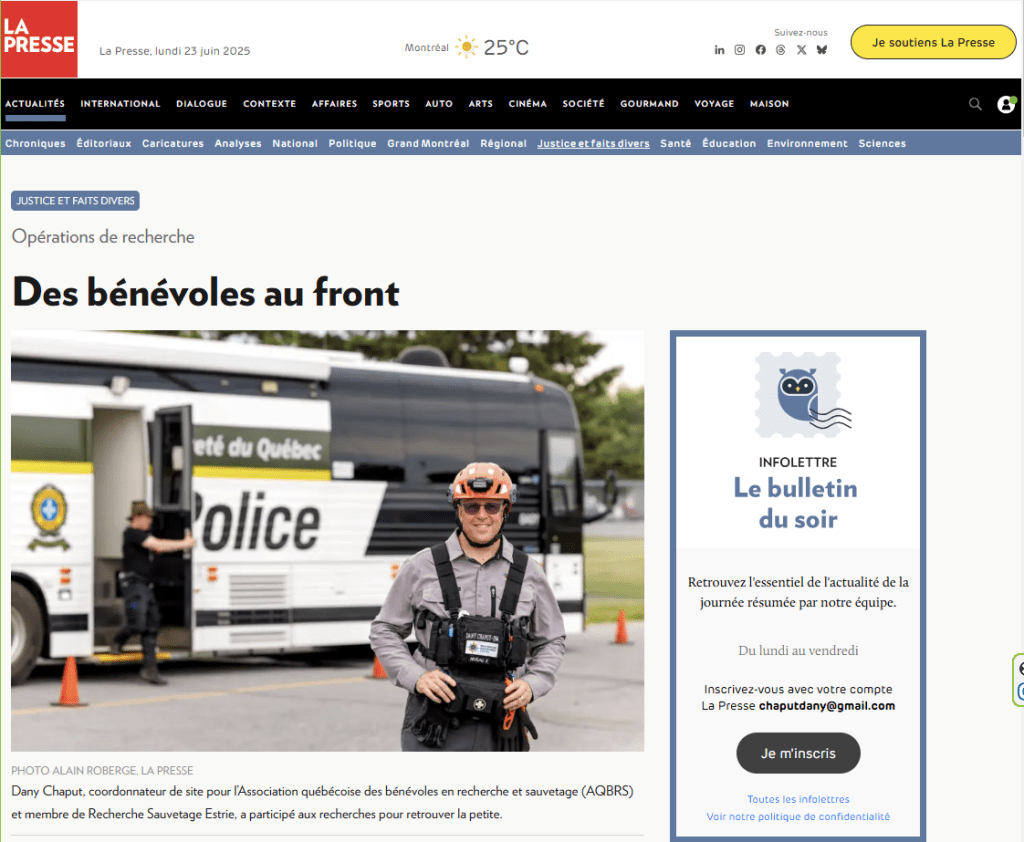The width and height of the screenshot is (1024, 842).
Task: Open the Politique subsection tab
Action: coord(353,143)
